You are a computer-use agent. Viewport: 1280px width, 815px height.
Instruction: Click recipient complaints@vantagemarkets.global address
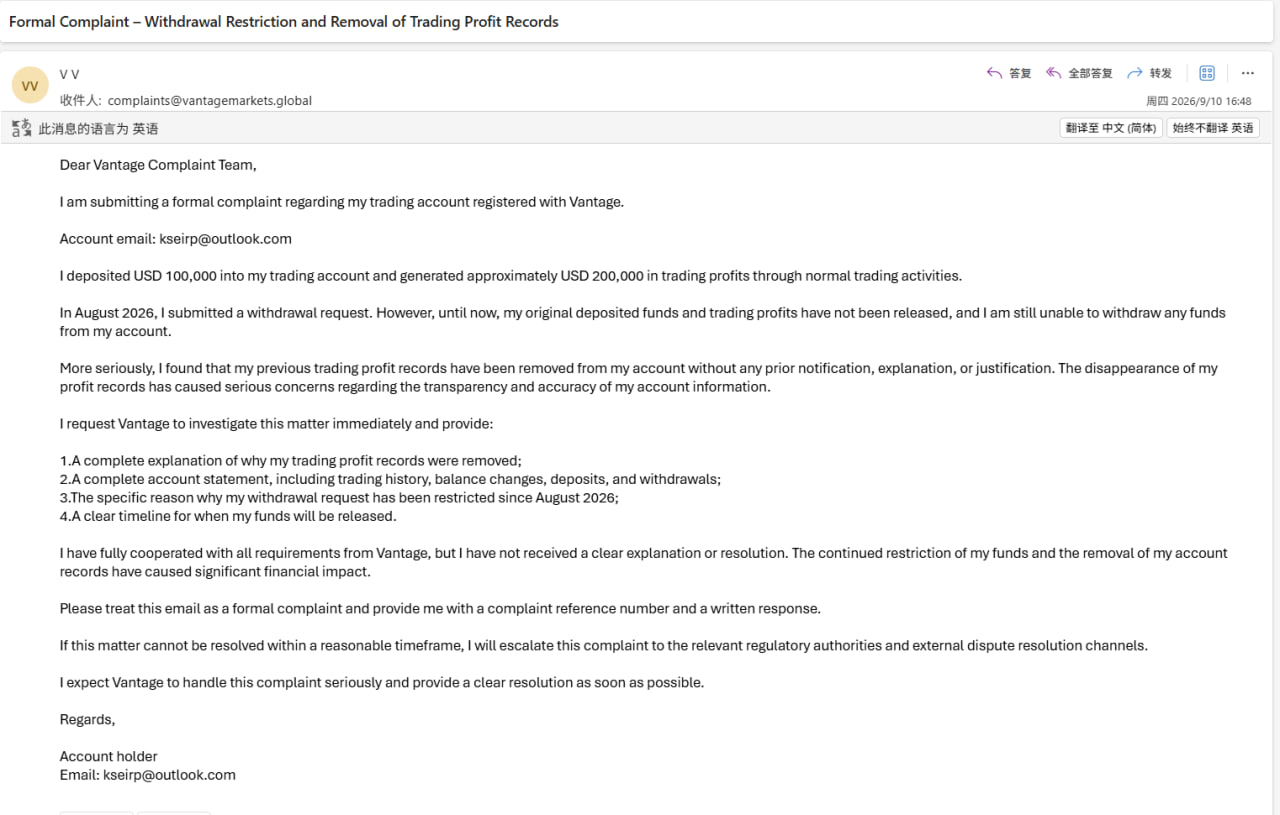tap(210, 100)
